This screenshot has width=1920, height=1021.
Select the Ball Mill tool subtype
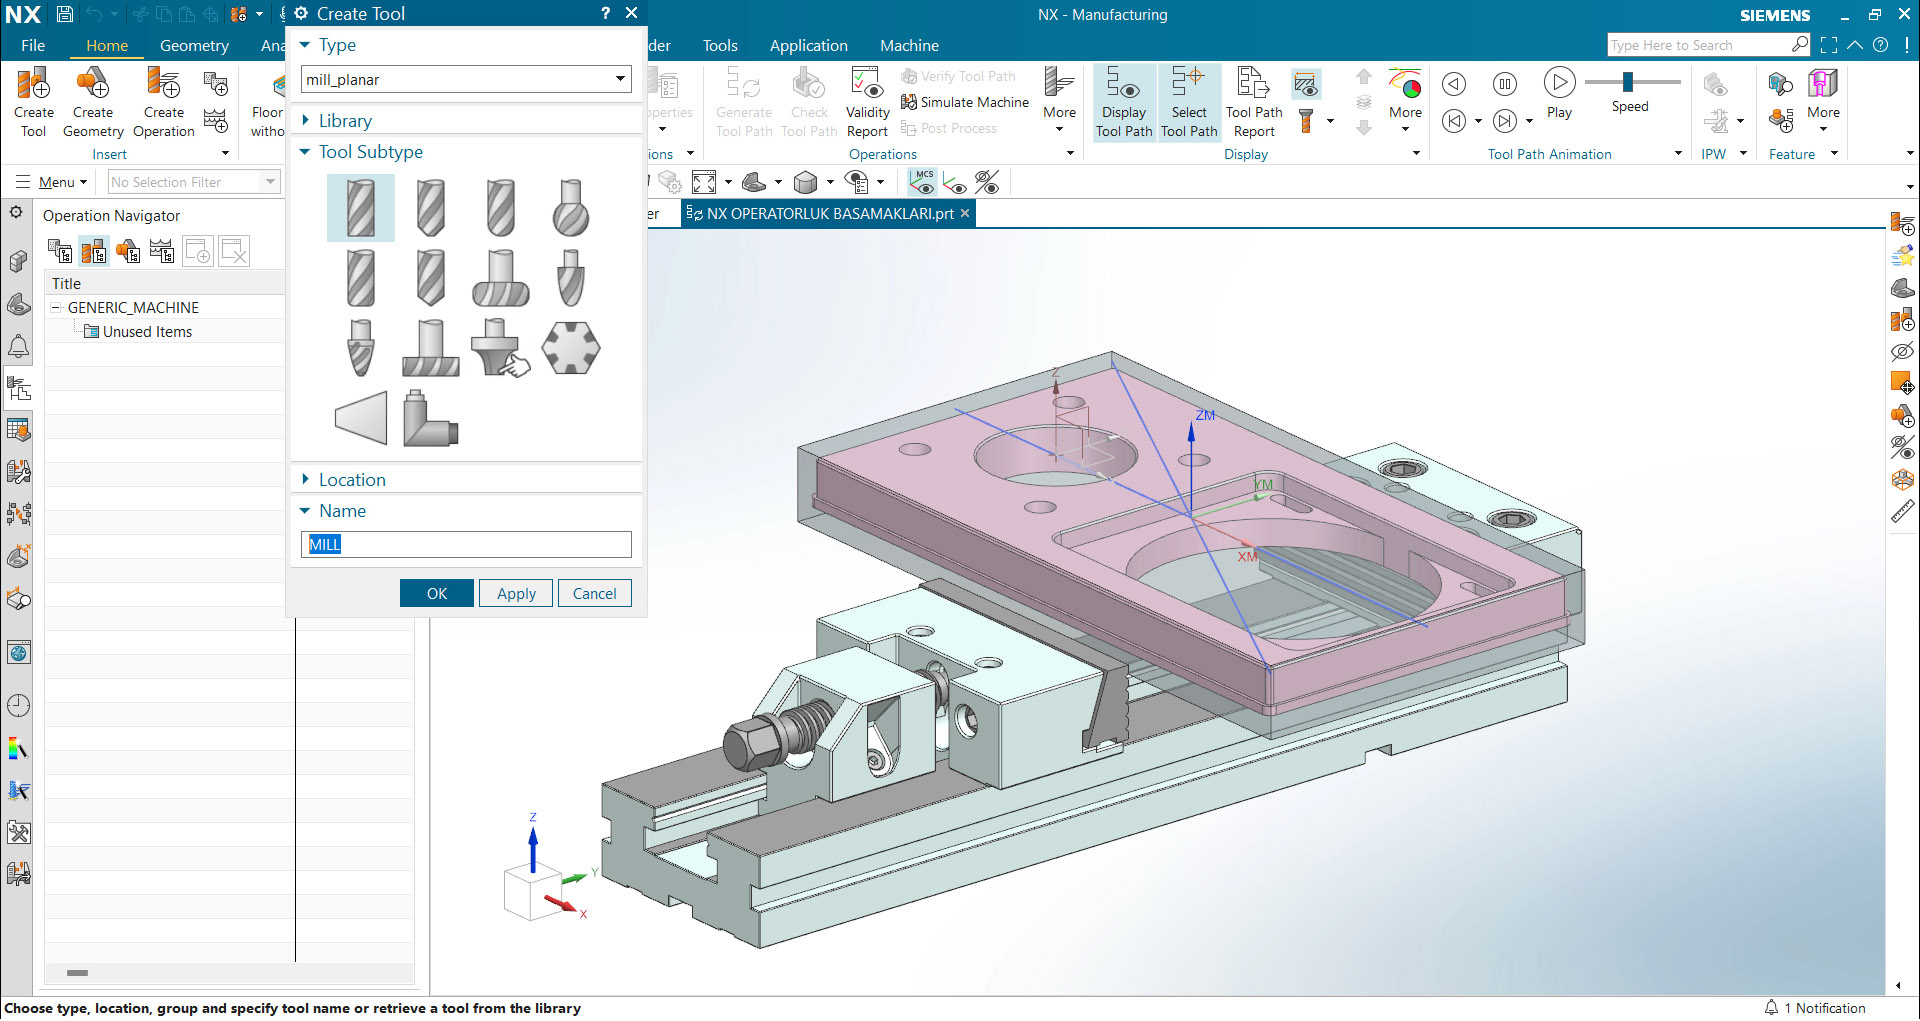tap(570, 207)
